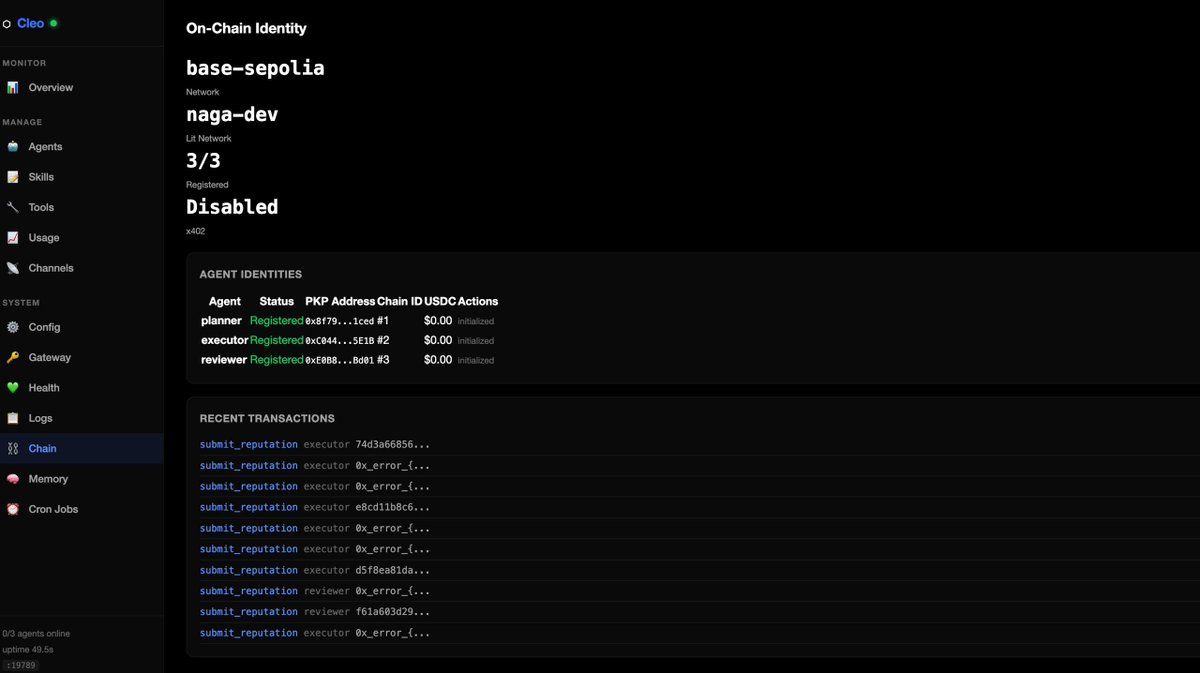Click the AGENT IDENTITIES section title
The height and width of the screenshot is (673, 1200).
point(250,274)
